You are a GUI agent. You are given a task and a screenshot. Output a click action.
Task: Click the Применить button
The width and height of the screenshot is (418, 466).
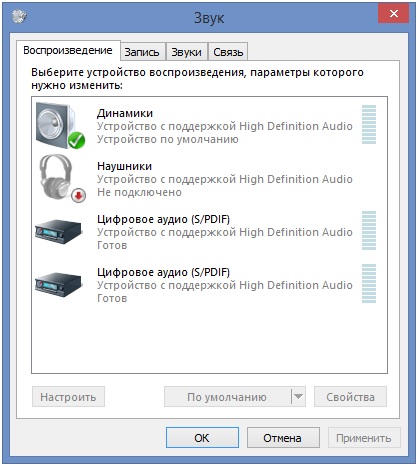364,438
